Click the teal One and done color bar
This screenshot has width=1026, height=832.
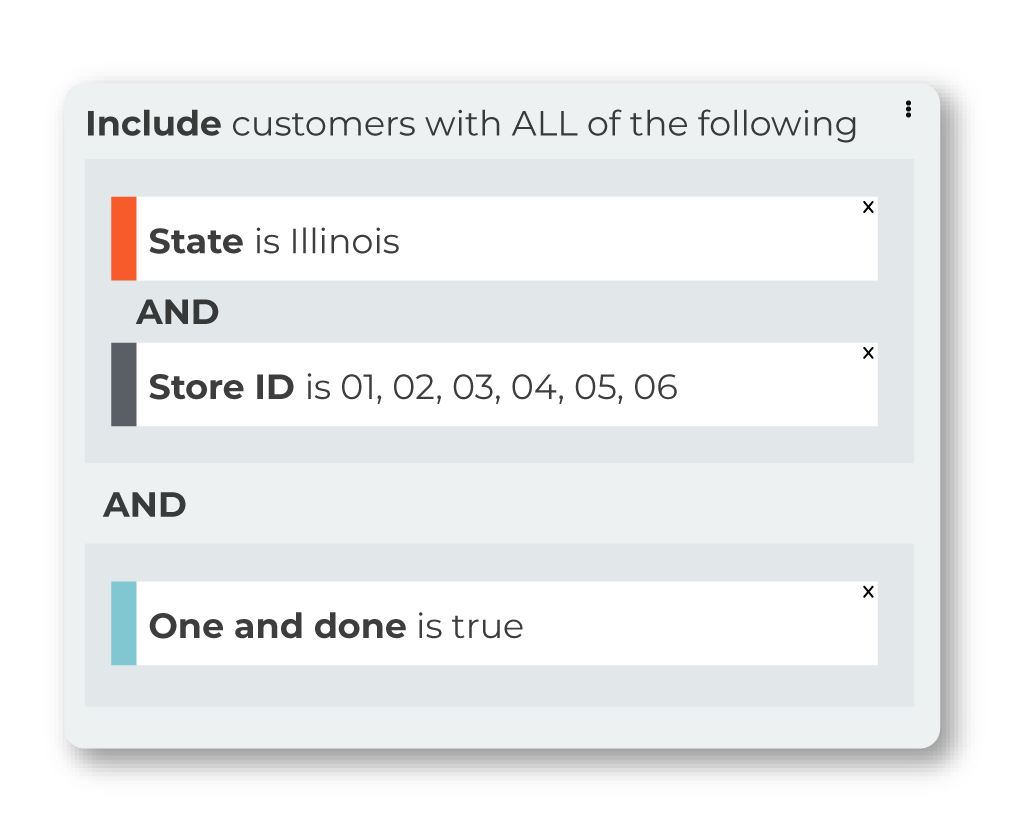[124, 623]
